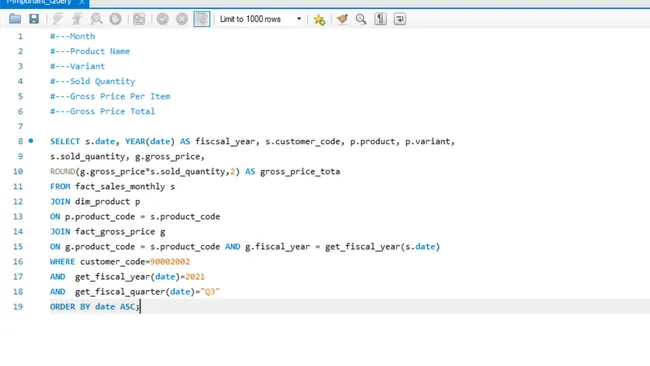The image size is (650, 366).
Task: Click the "Q3" string on line 18
Action: (x=210, y=291)
